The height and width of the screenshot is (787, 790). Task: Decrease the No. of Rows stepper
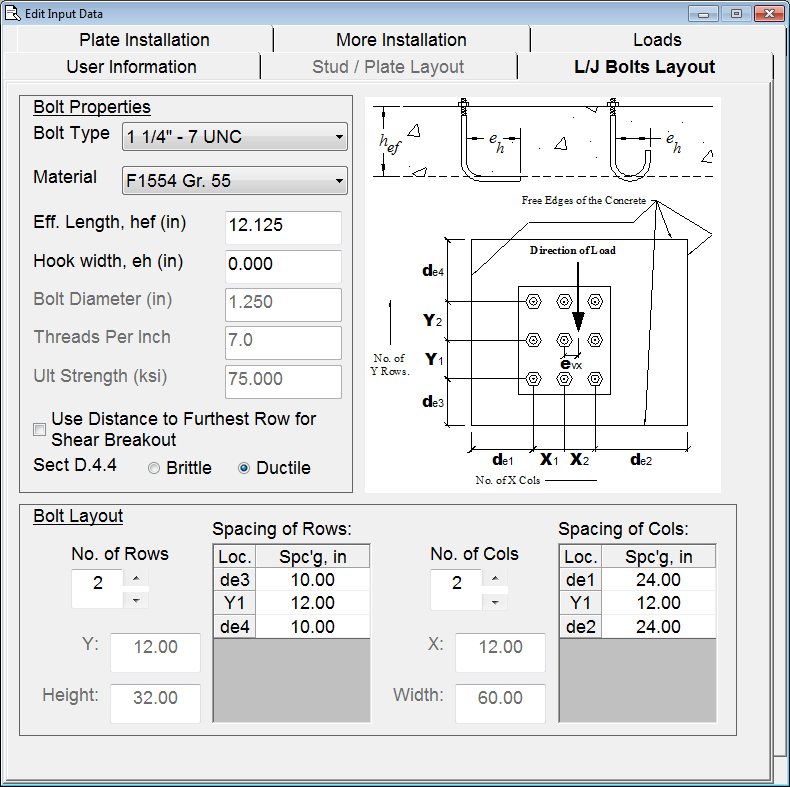point(137,601)
